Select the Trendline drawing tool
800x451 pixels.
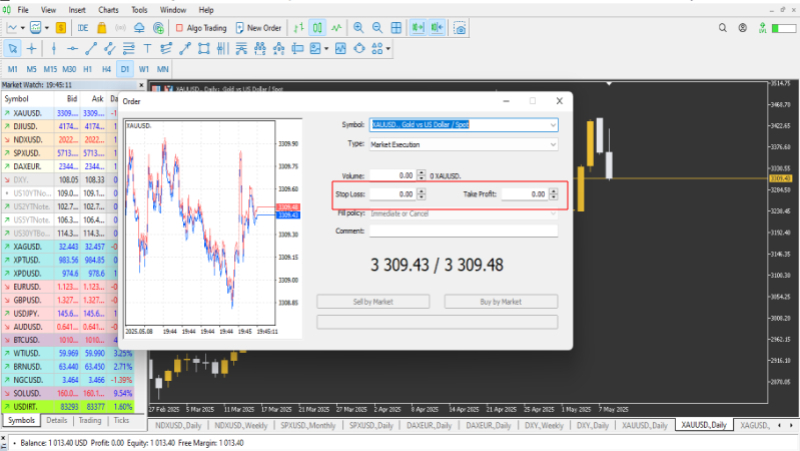coord(91,48)
